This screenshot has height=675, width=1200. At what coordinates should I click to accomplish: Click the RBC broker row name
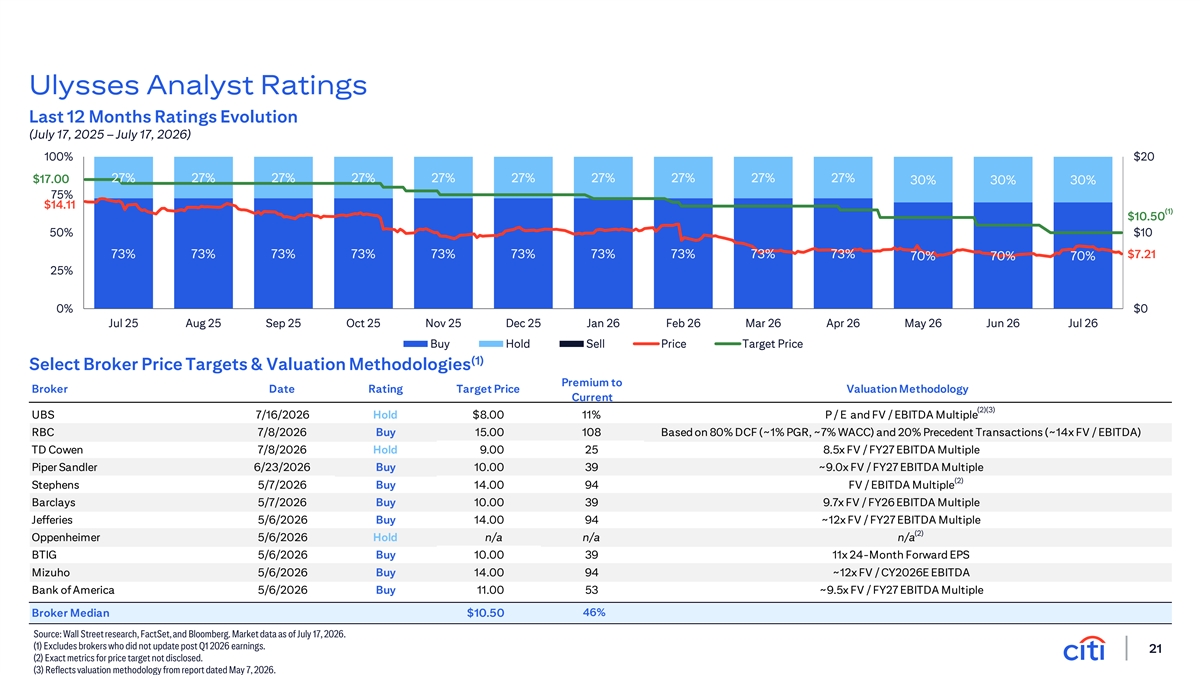click(x=44, y=432)
